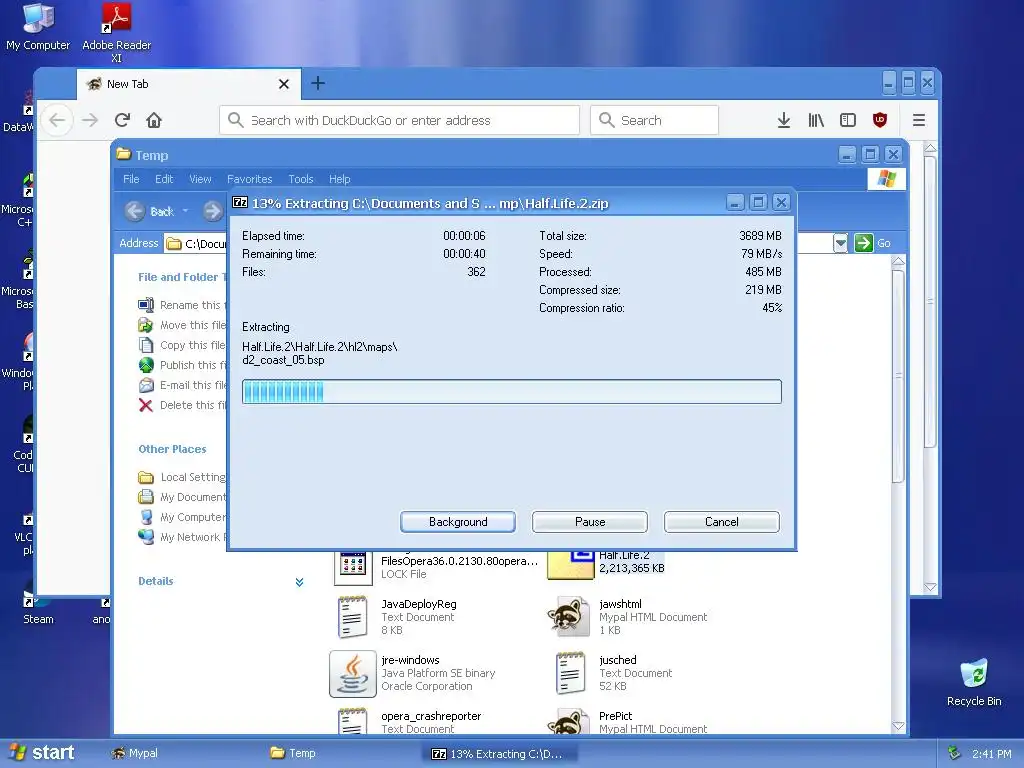Select the Half.Life.2 archive file
1024x768 pixels.
click(606, 565)
